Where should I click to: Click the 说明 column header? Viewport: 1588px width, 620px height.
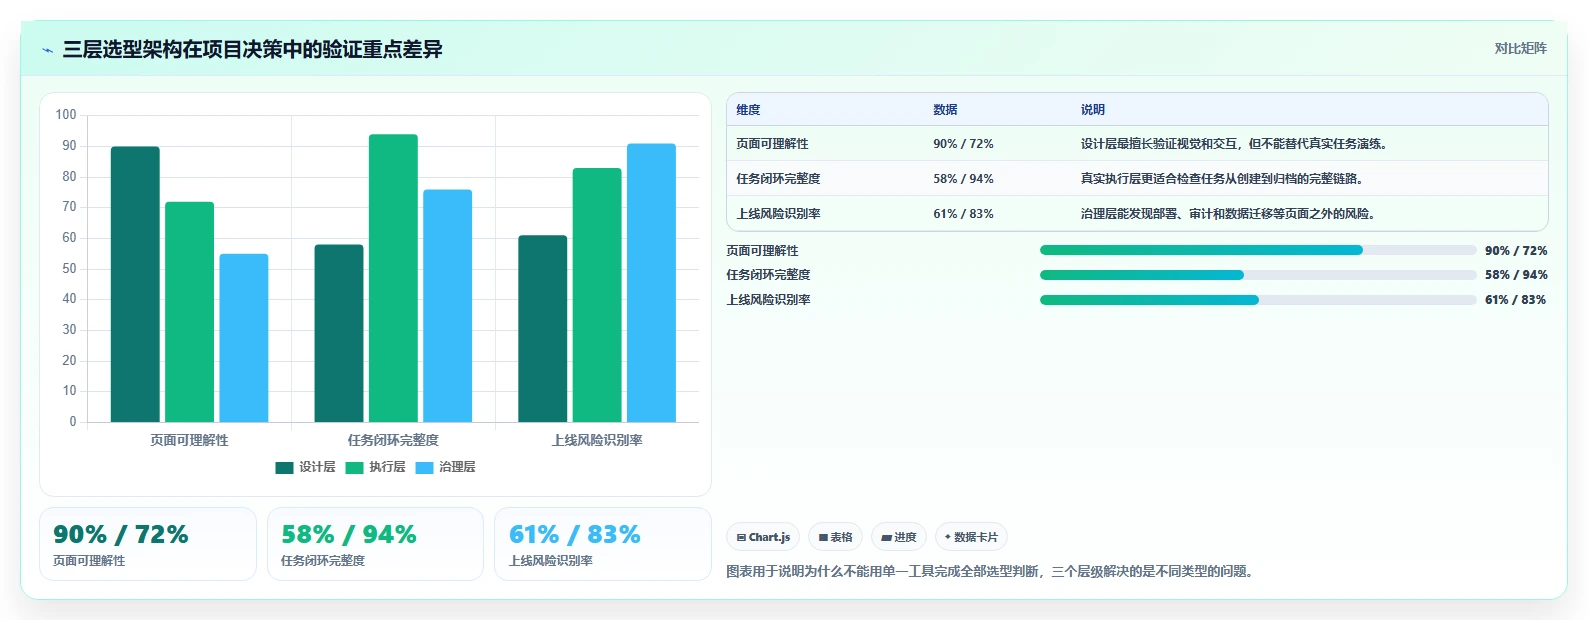point(1092,110)
